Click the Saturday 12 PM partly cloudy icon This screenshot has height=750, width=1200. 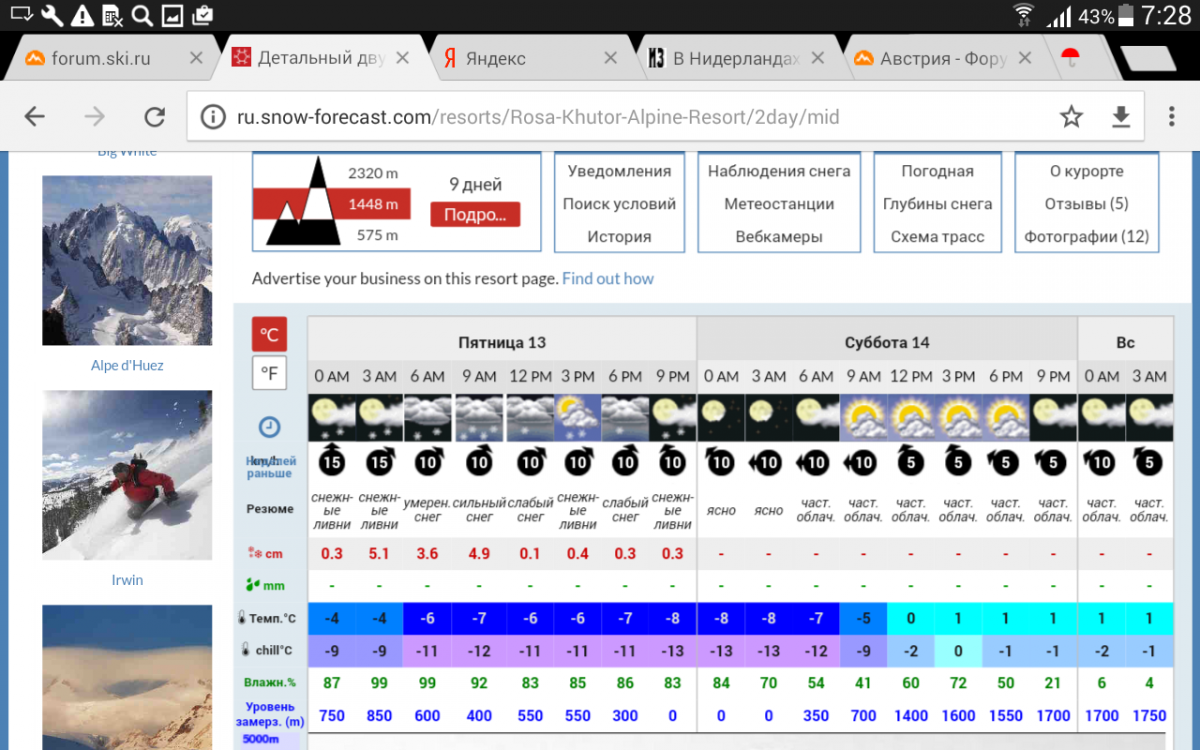point(911,418)
